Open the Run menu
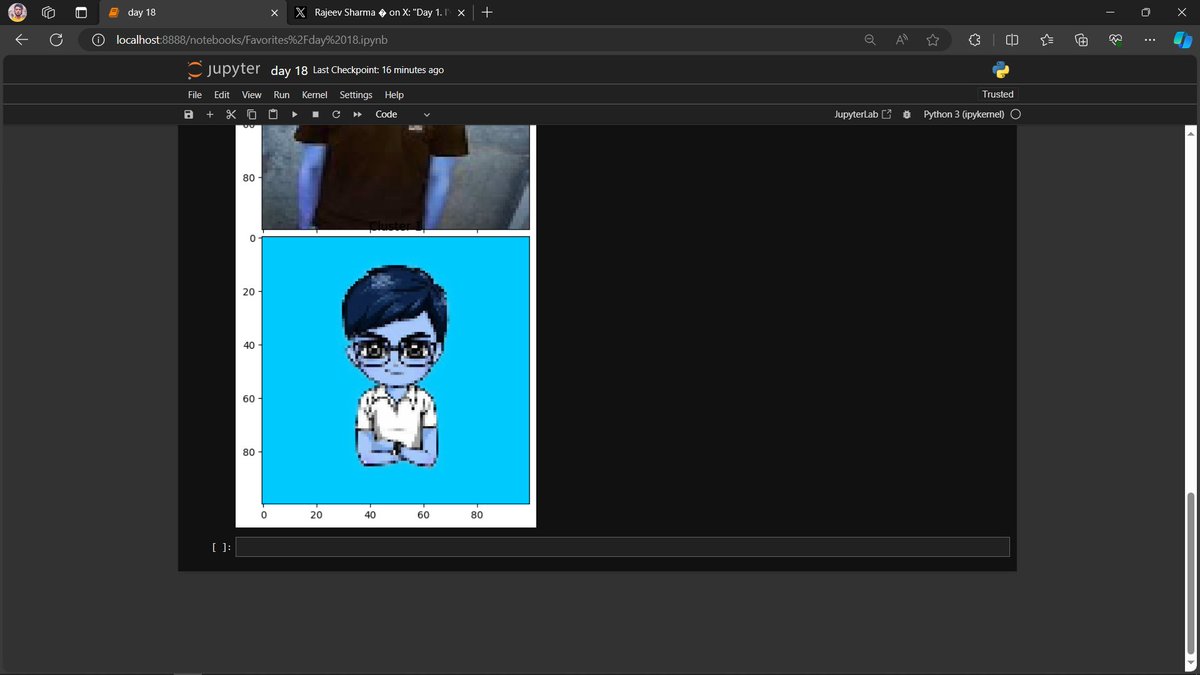 282,95
